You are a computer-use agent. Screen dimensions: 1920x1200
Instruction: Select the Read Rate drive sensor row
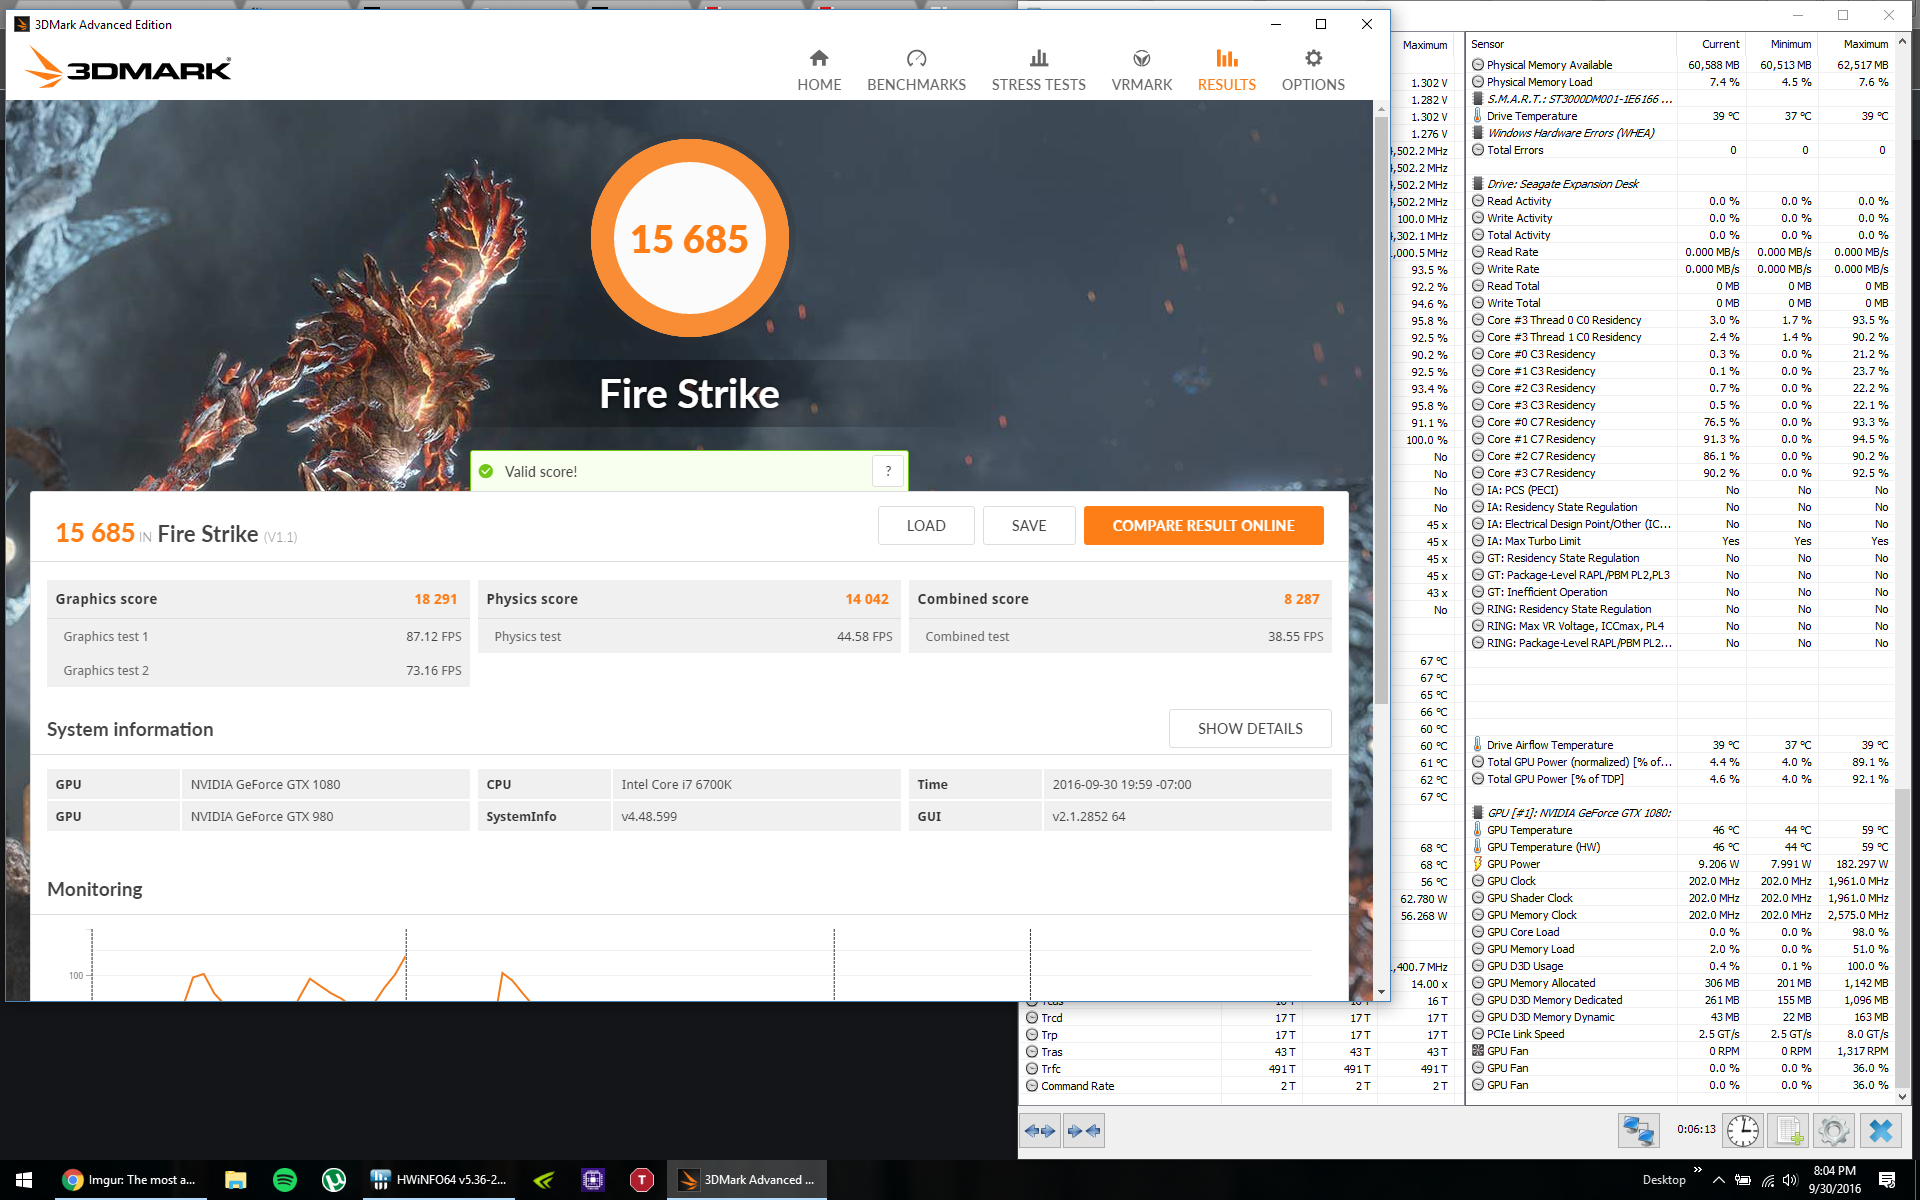(1681, 252)
